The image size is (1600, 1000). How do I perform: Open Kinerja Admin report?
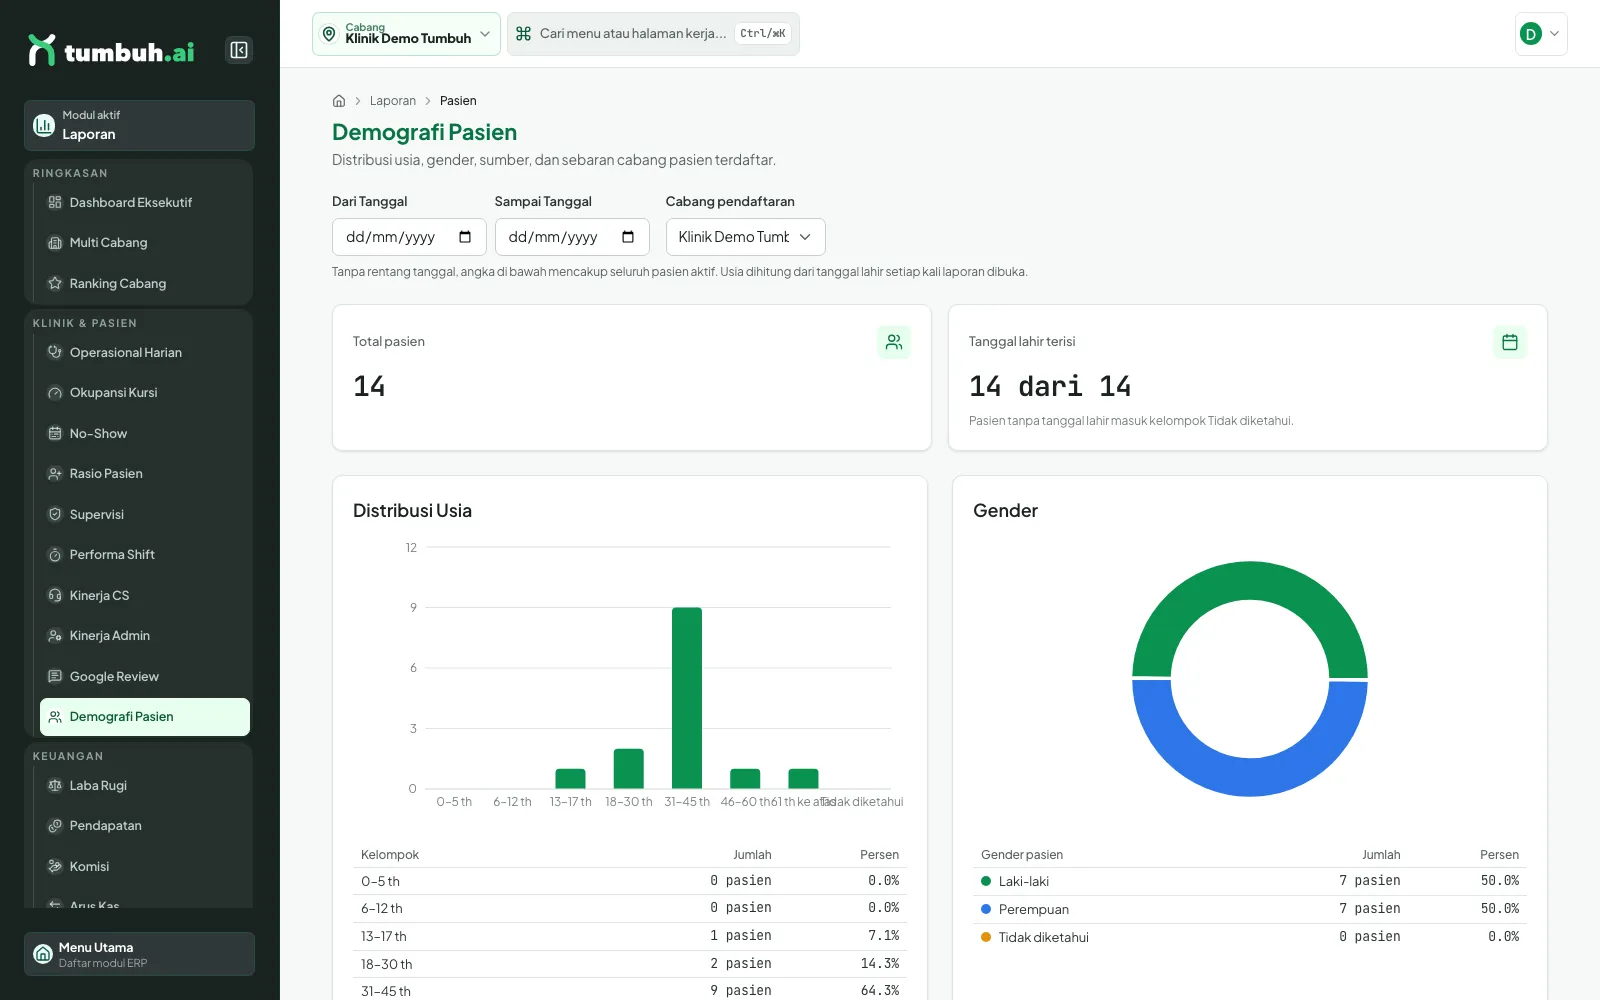145,636
